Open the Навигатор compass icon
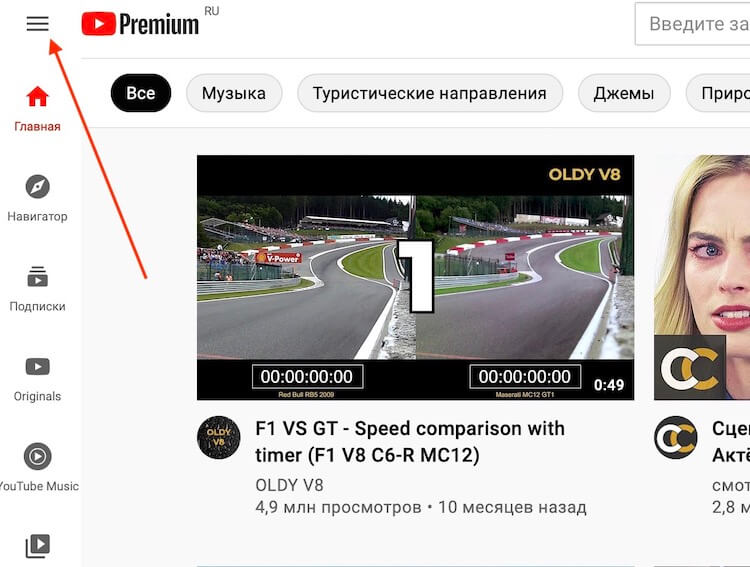 coord(37,187)
